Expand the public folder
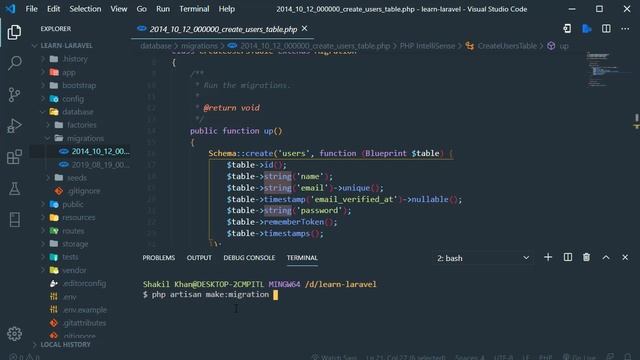 pos(73,204)
